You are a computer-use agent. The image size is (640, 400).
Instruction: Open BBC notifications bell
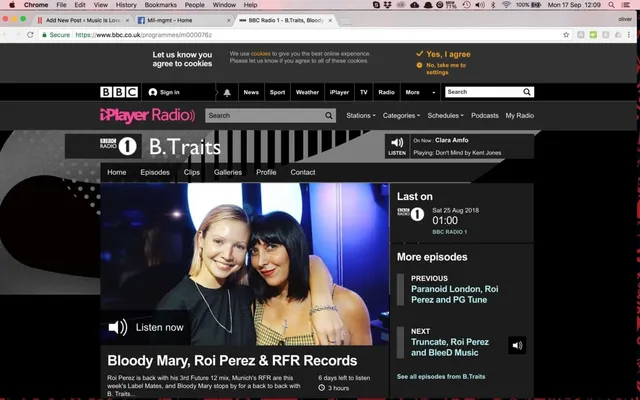click(227, 93)
